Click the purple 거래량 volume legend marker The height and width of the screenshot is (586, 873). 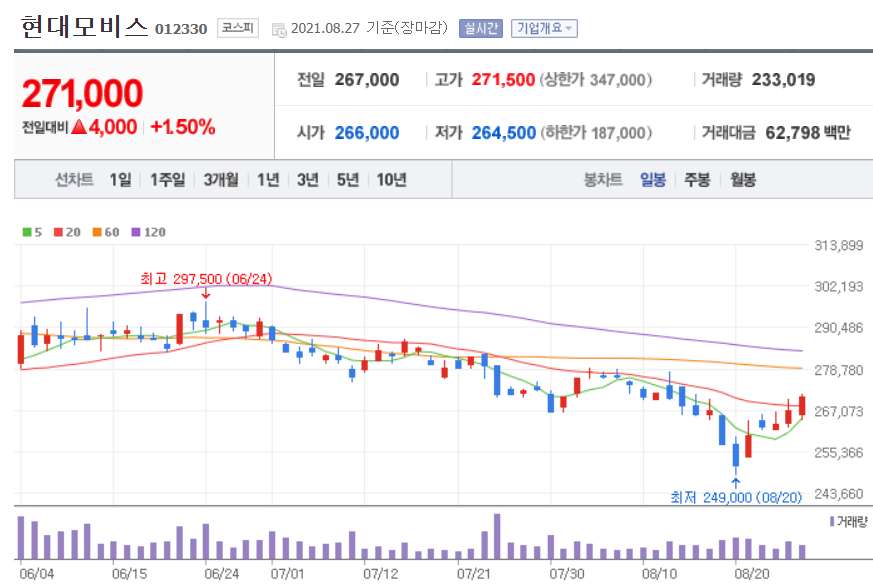(832, 521)
